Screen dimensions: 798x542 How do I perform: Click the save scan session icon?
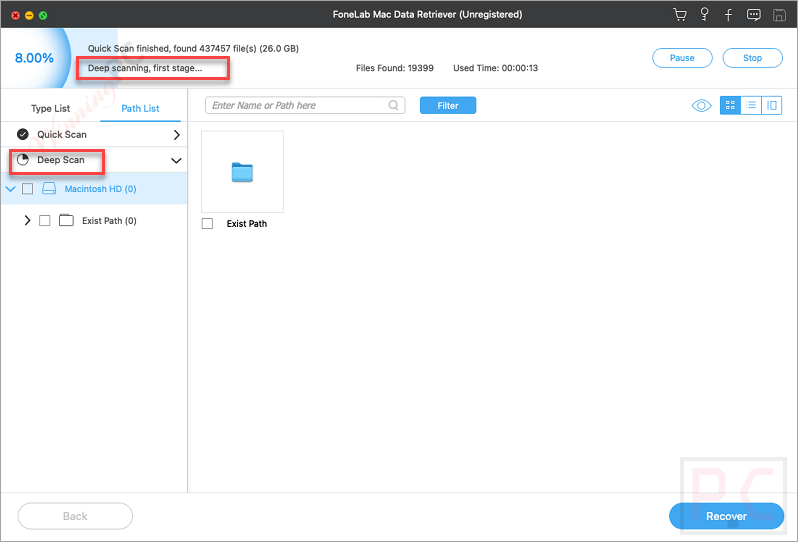tap(779, 15)
